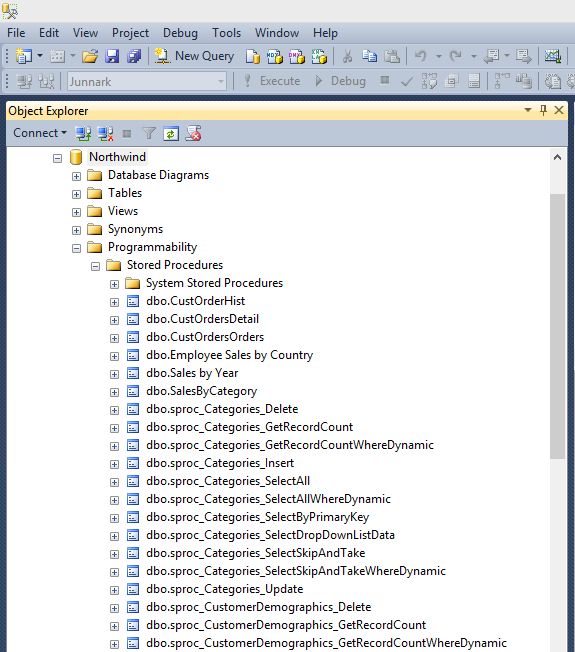Open the Junnark database dropdown
This screenshot has width=575, height=652.
click(147, 82)
